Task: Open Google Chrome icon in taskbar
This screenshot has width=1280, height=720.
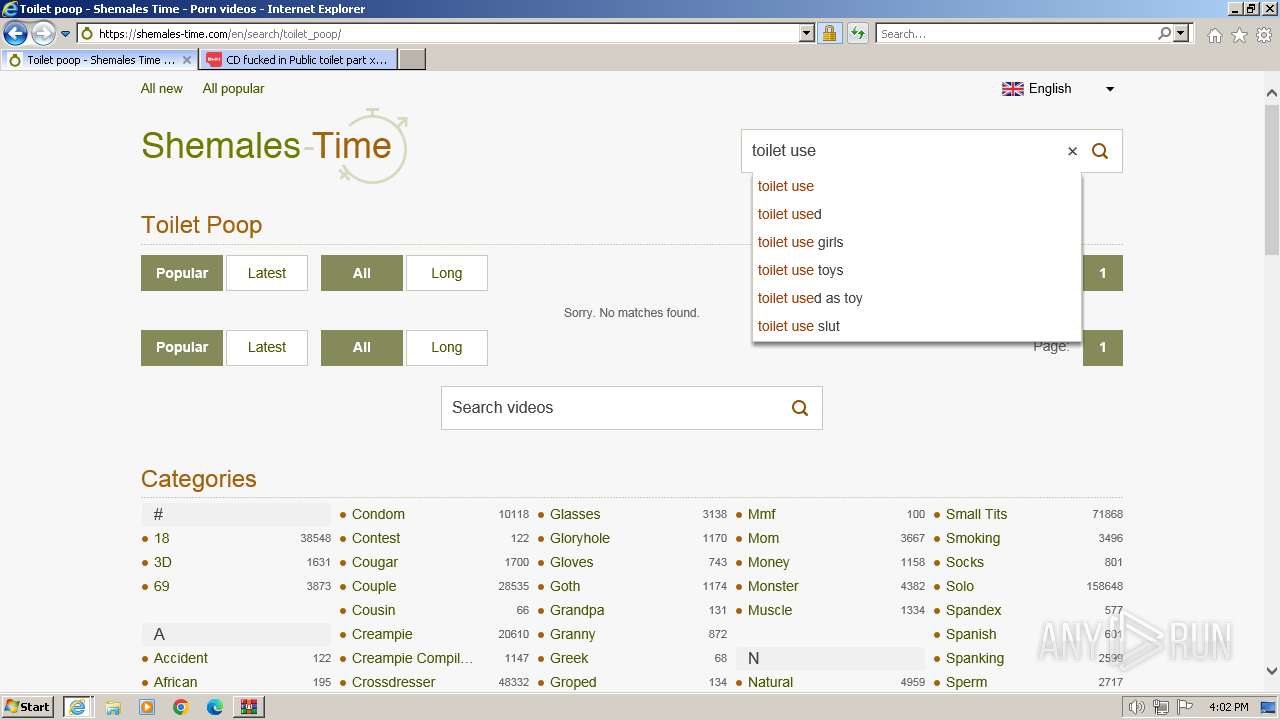Action: tap(181, 707)
